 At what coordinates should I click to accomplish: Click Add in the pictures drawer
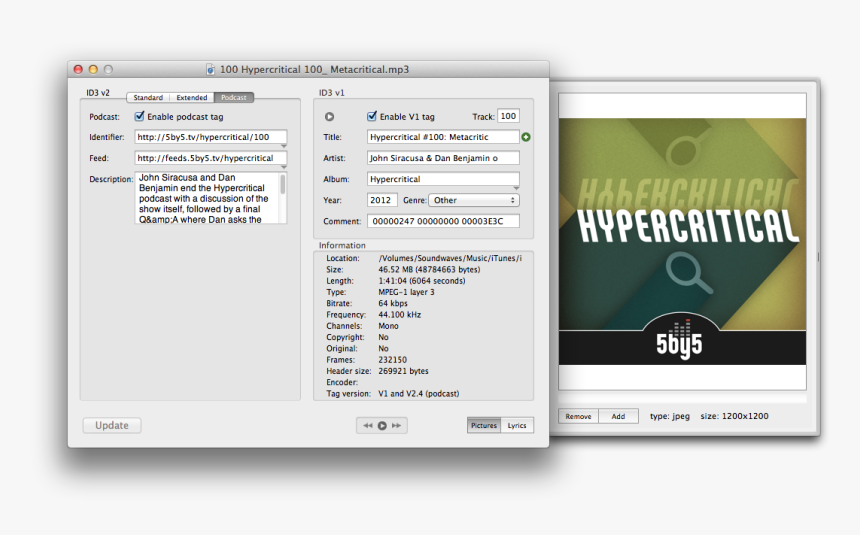click(x=619, y=416)
